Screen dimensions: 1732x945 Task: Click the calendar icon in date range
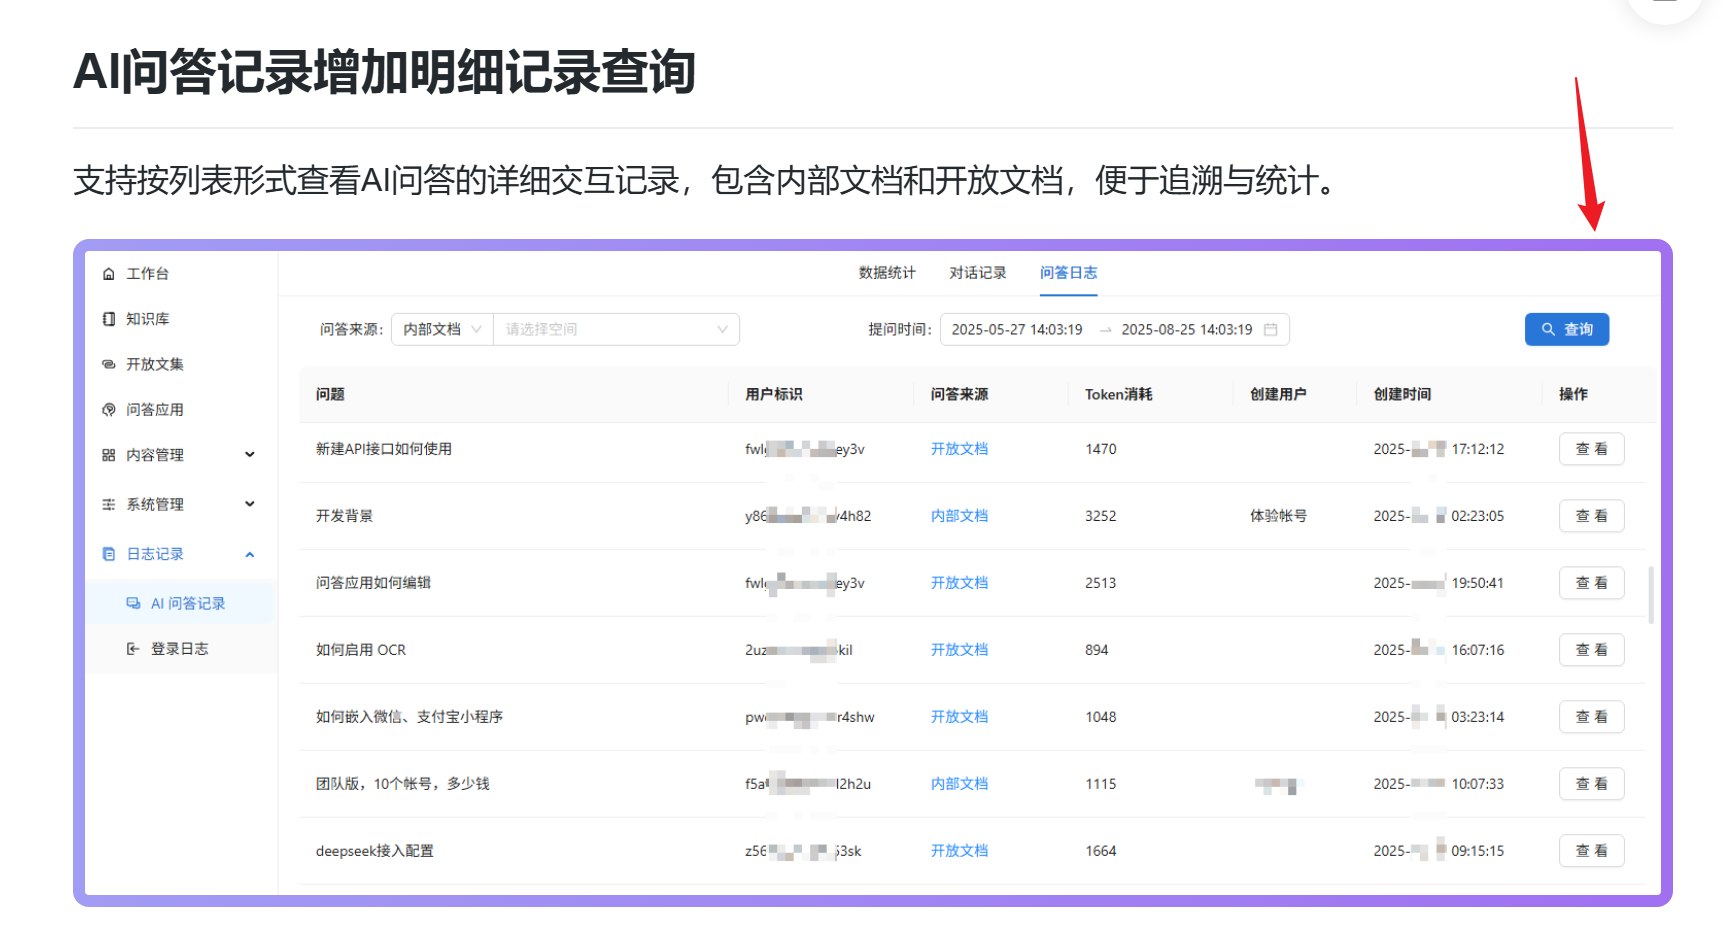point(1271,330)
